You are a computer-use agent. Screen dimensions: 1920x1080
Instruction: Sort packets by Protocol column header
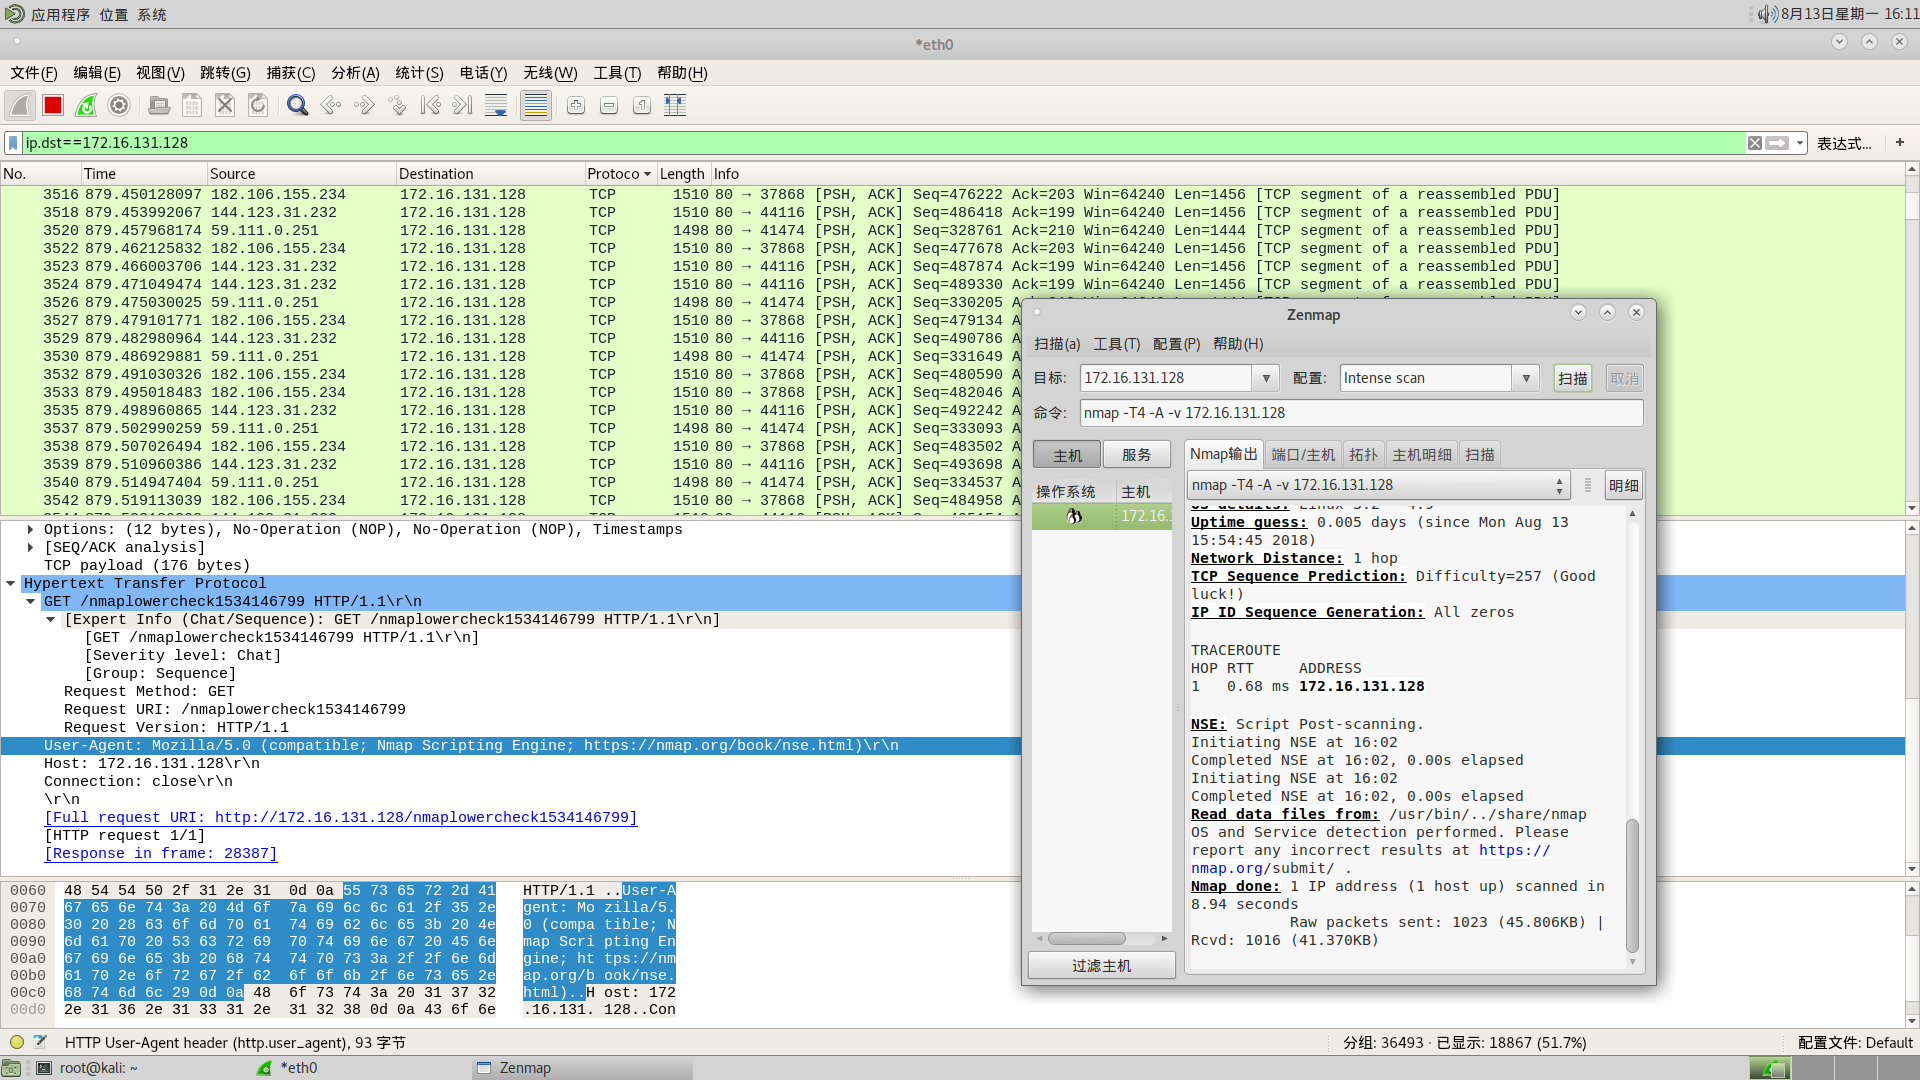(x=618, y=173)
